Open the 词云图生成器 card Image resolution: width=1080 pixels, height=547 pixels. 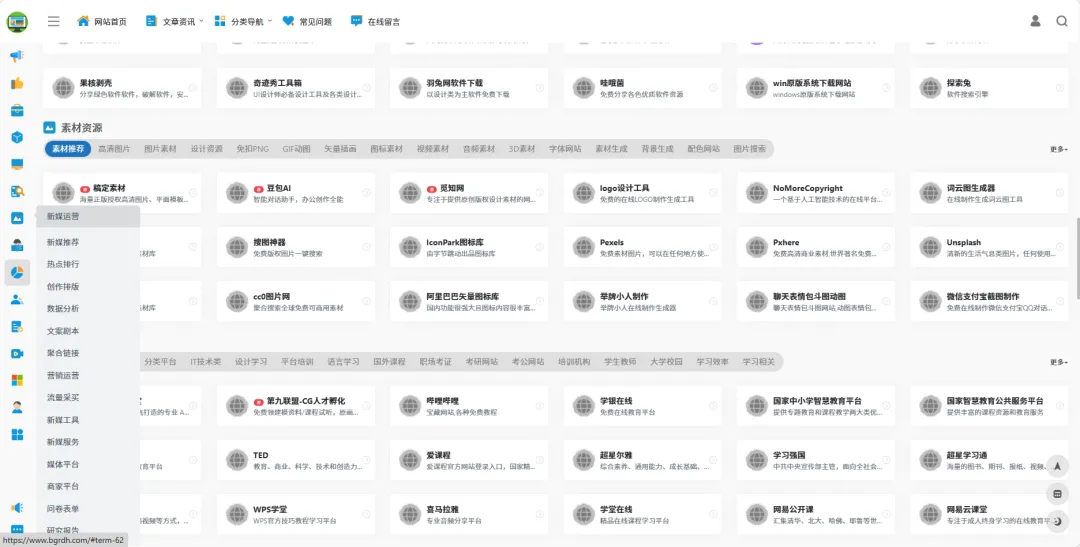click(989, 193)
